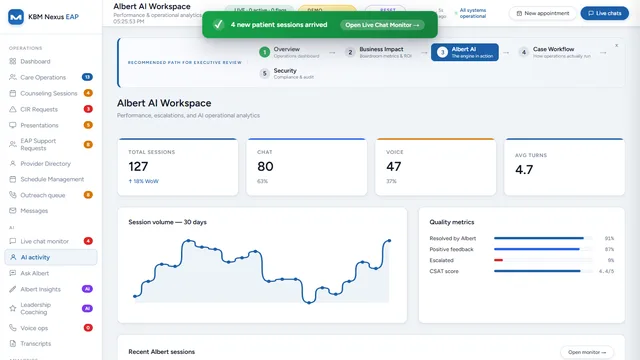Click the 91% resolved value

(609, 238)
